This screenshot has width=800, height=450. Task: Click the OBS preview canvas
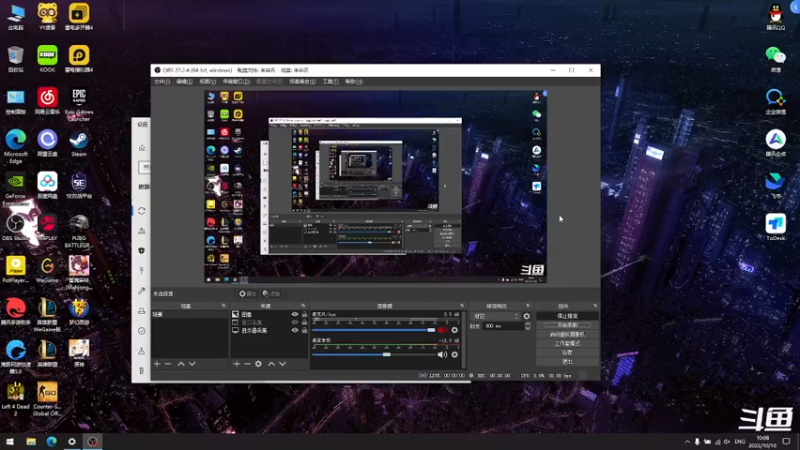click(376, 187)
